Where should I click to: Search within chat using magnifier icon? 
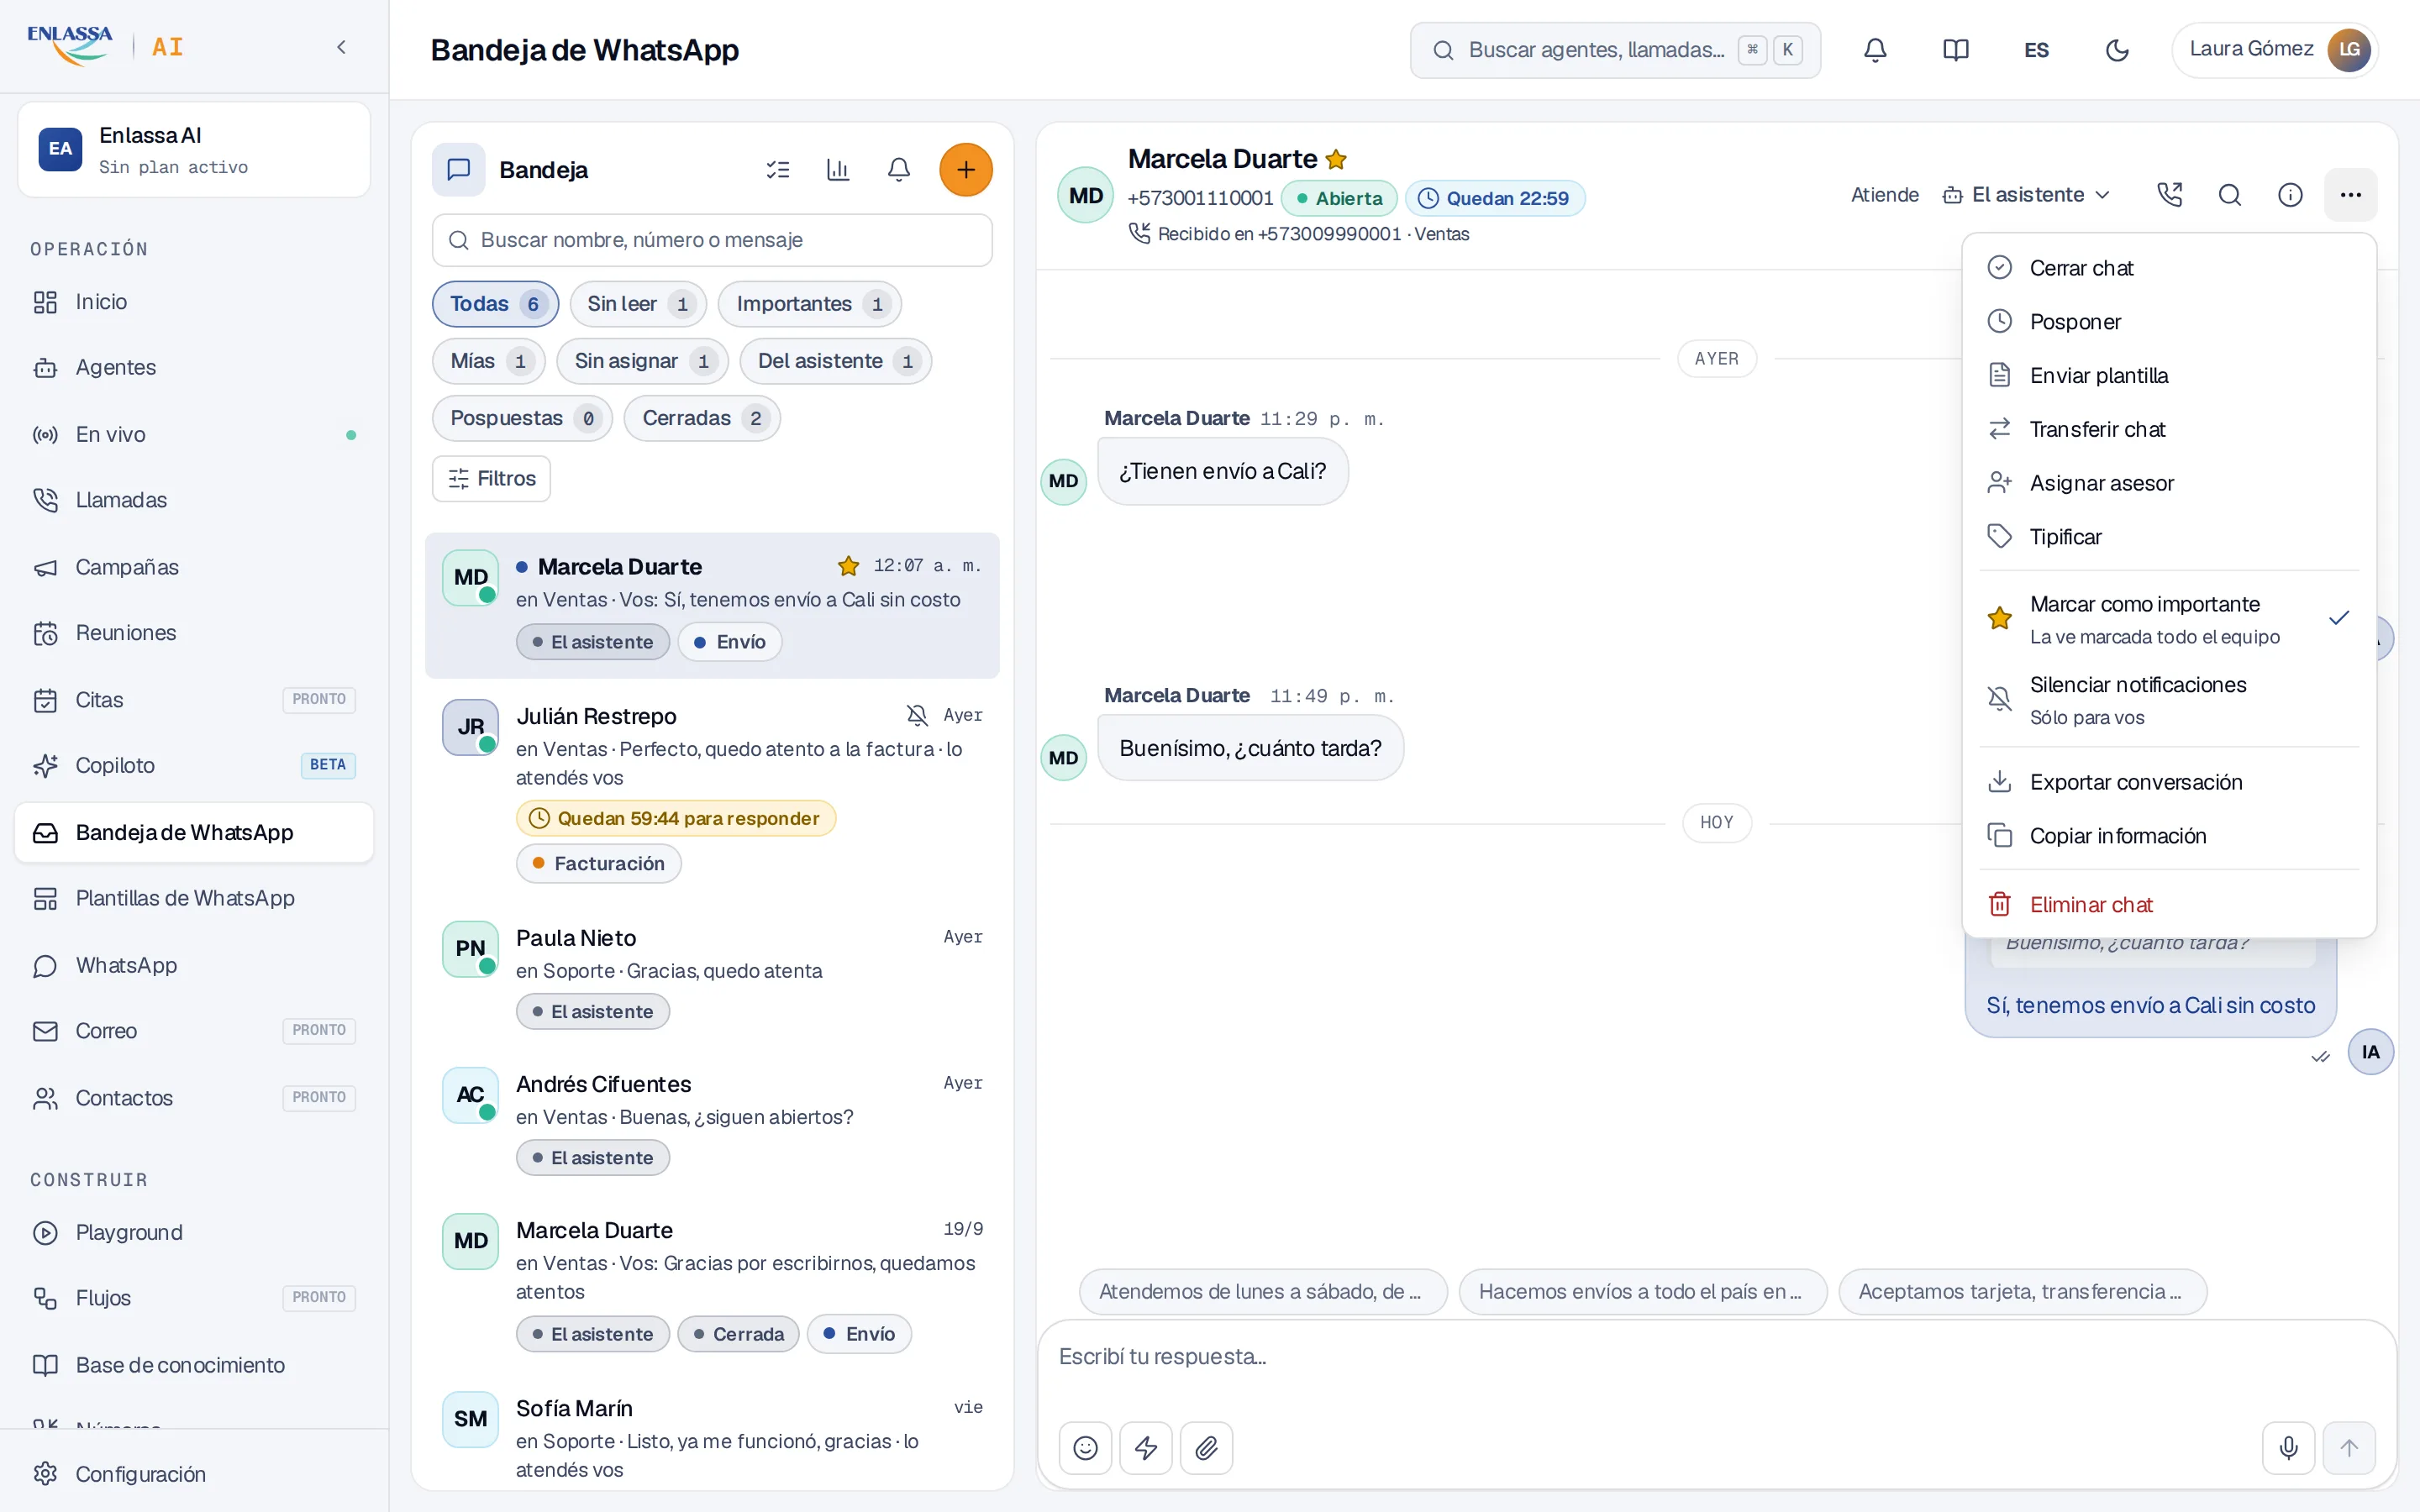2229,195
